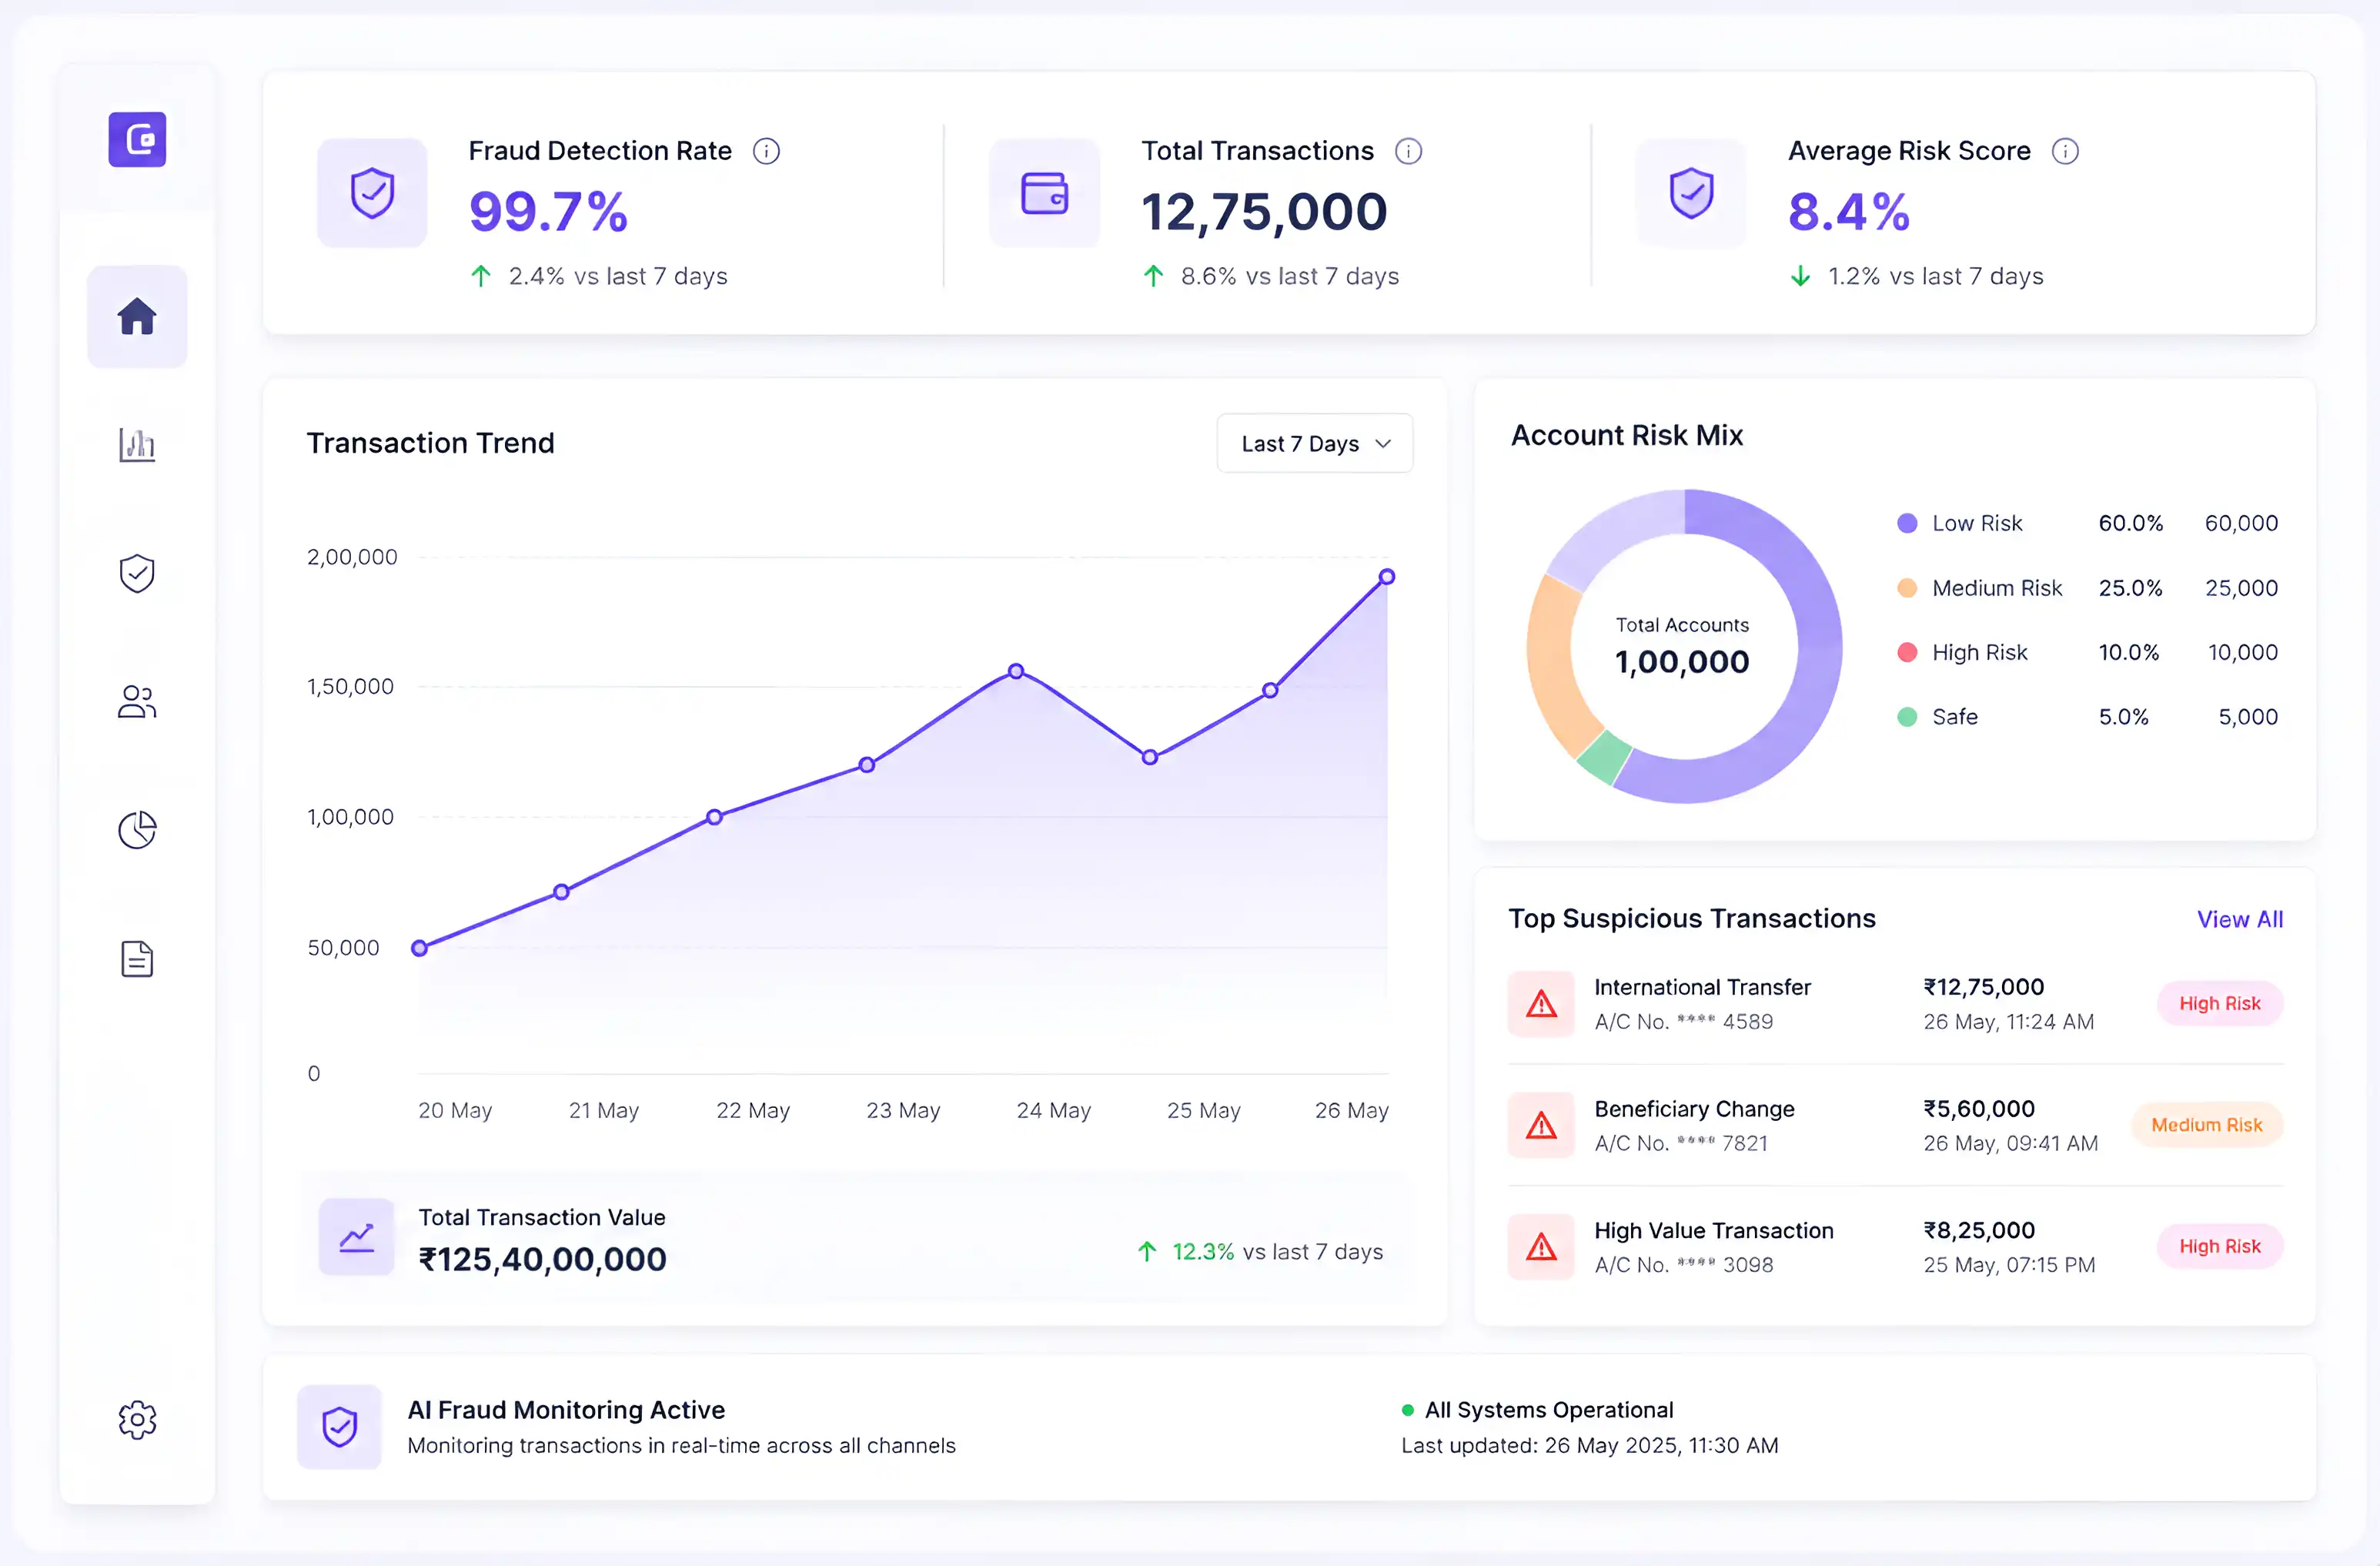
Task: Click View All suspicious transactions link
Action: point(2240,919)
